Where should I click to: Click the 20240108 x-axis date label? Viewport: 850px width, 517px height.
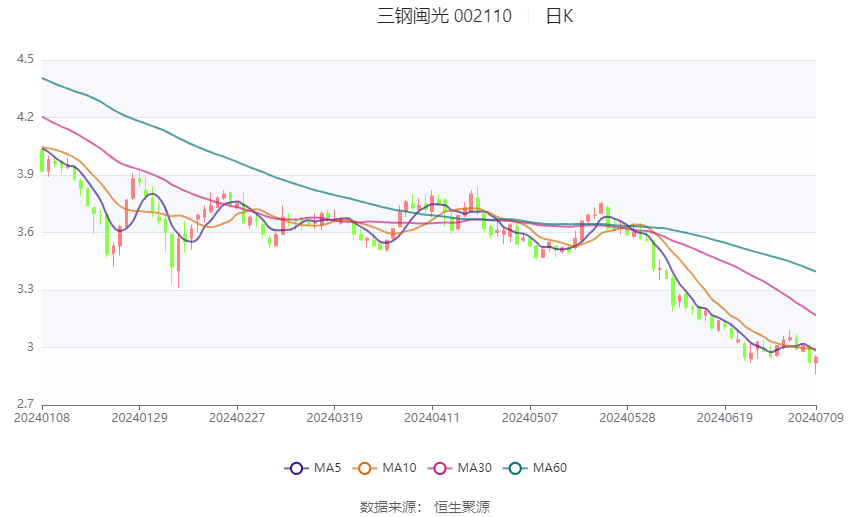[x=42, y=418]
